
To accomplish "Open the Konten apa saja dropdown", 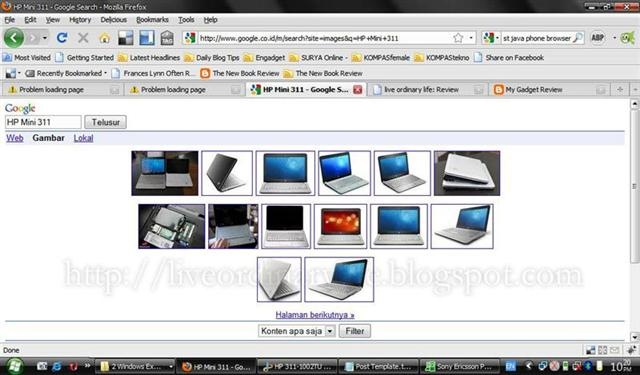I will coord(297,331).
